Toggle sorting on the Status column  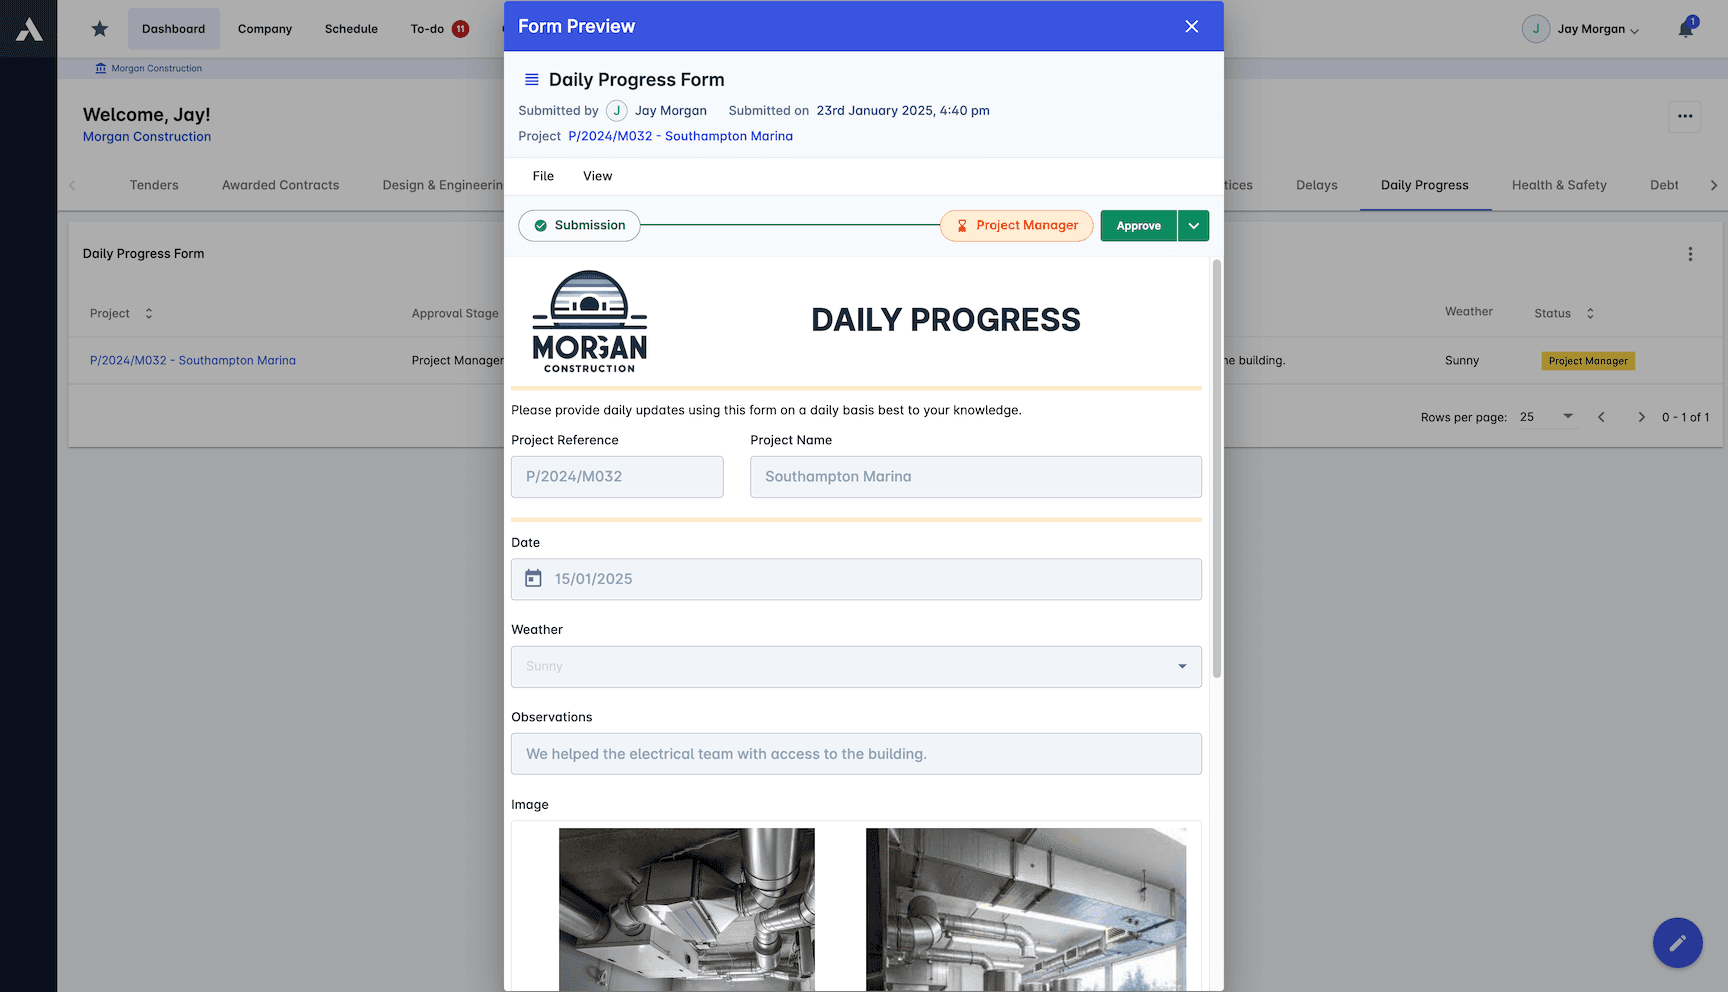click(1590, 313)
